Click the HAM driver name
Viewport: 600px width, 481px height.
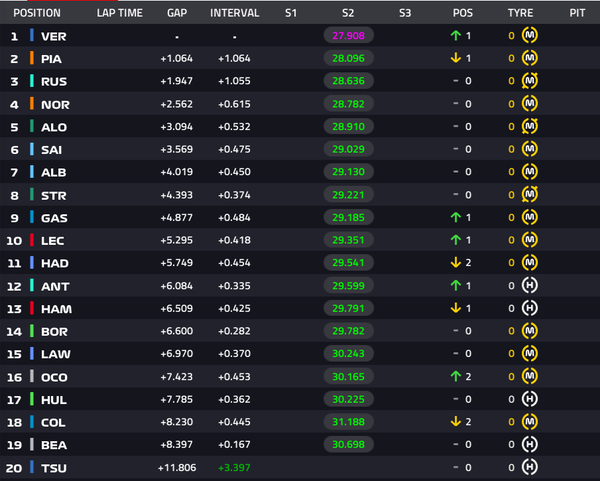[x=56, y=309]
